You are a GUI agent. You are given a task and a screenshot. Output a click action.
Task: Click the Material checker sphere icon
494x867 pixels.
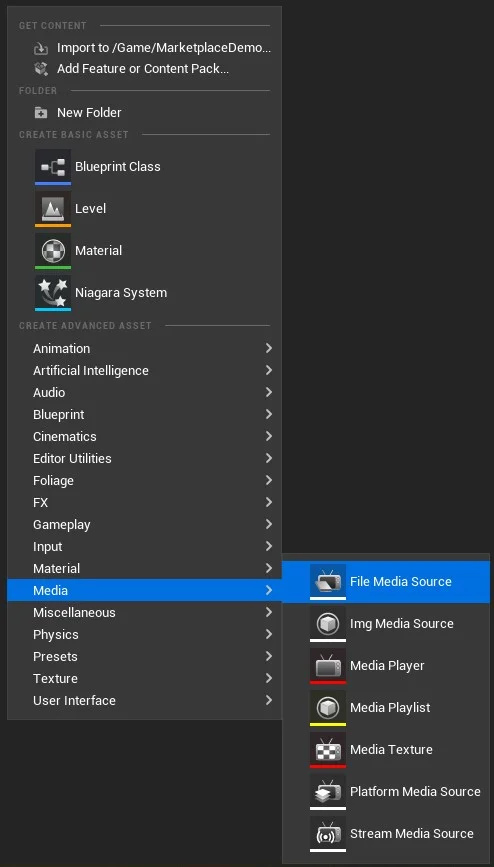pyautogui.click(x=53, y=251)
